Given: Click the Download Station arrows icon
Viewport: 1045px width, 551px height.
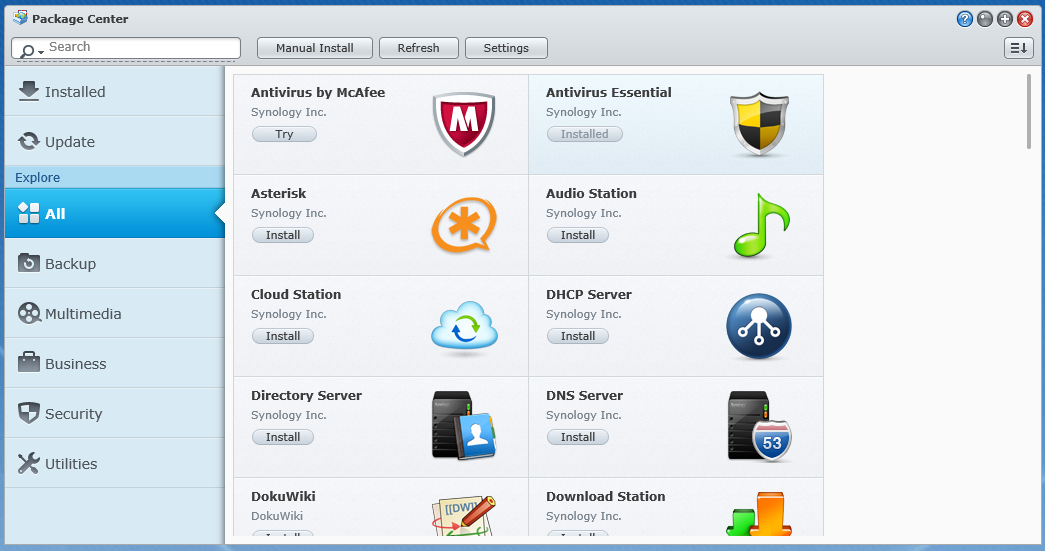Looking at the screenshot, I should 759,514.
